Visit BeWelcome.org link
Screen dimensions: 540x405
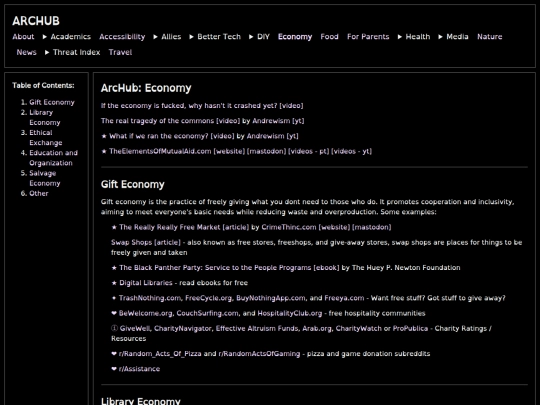(x=147, y=313)
